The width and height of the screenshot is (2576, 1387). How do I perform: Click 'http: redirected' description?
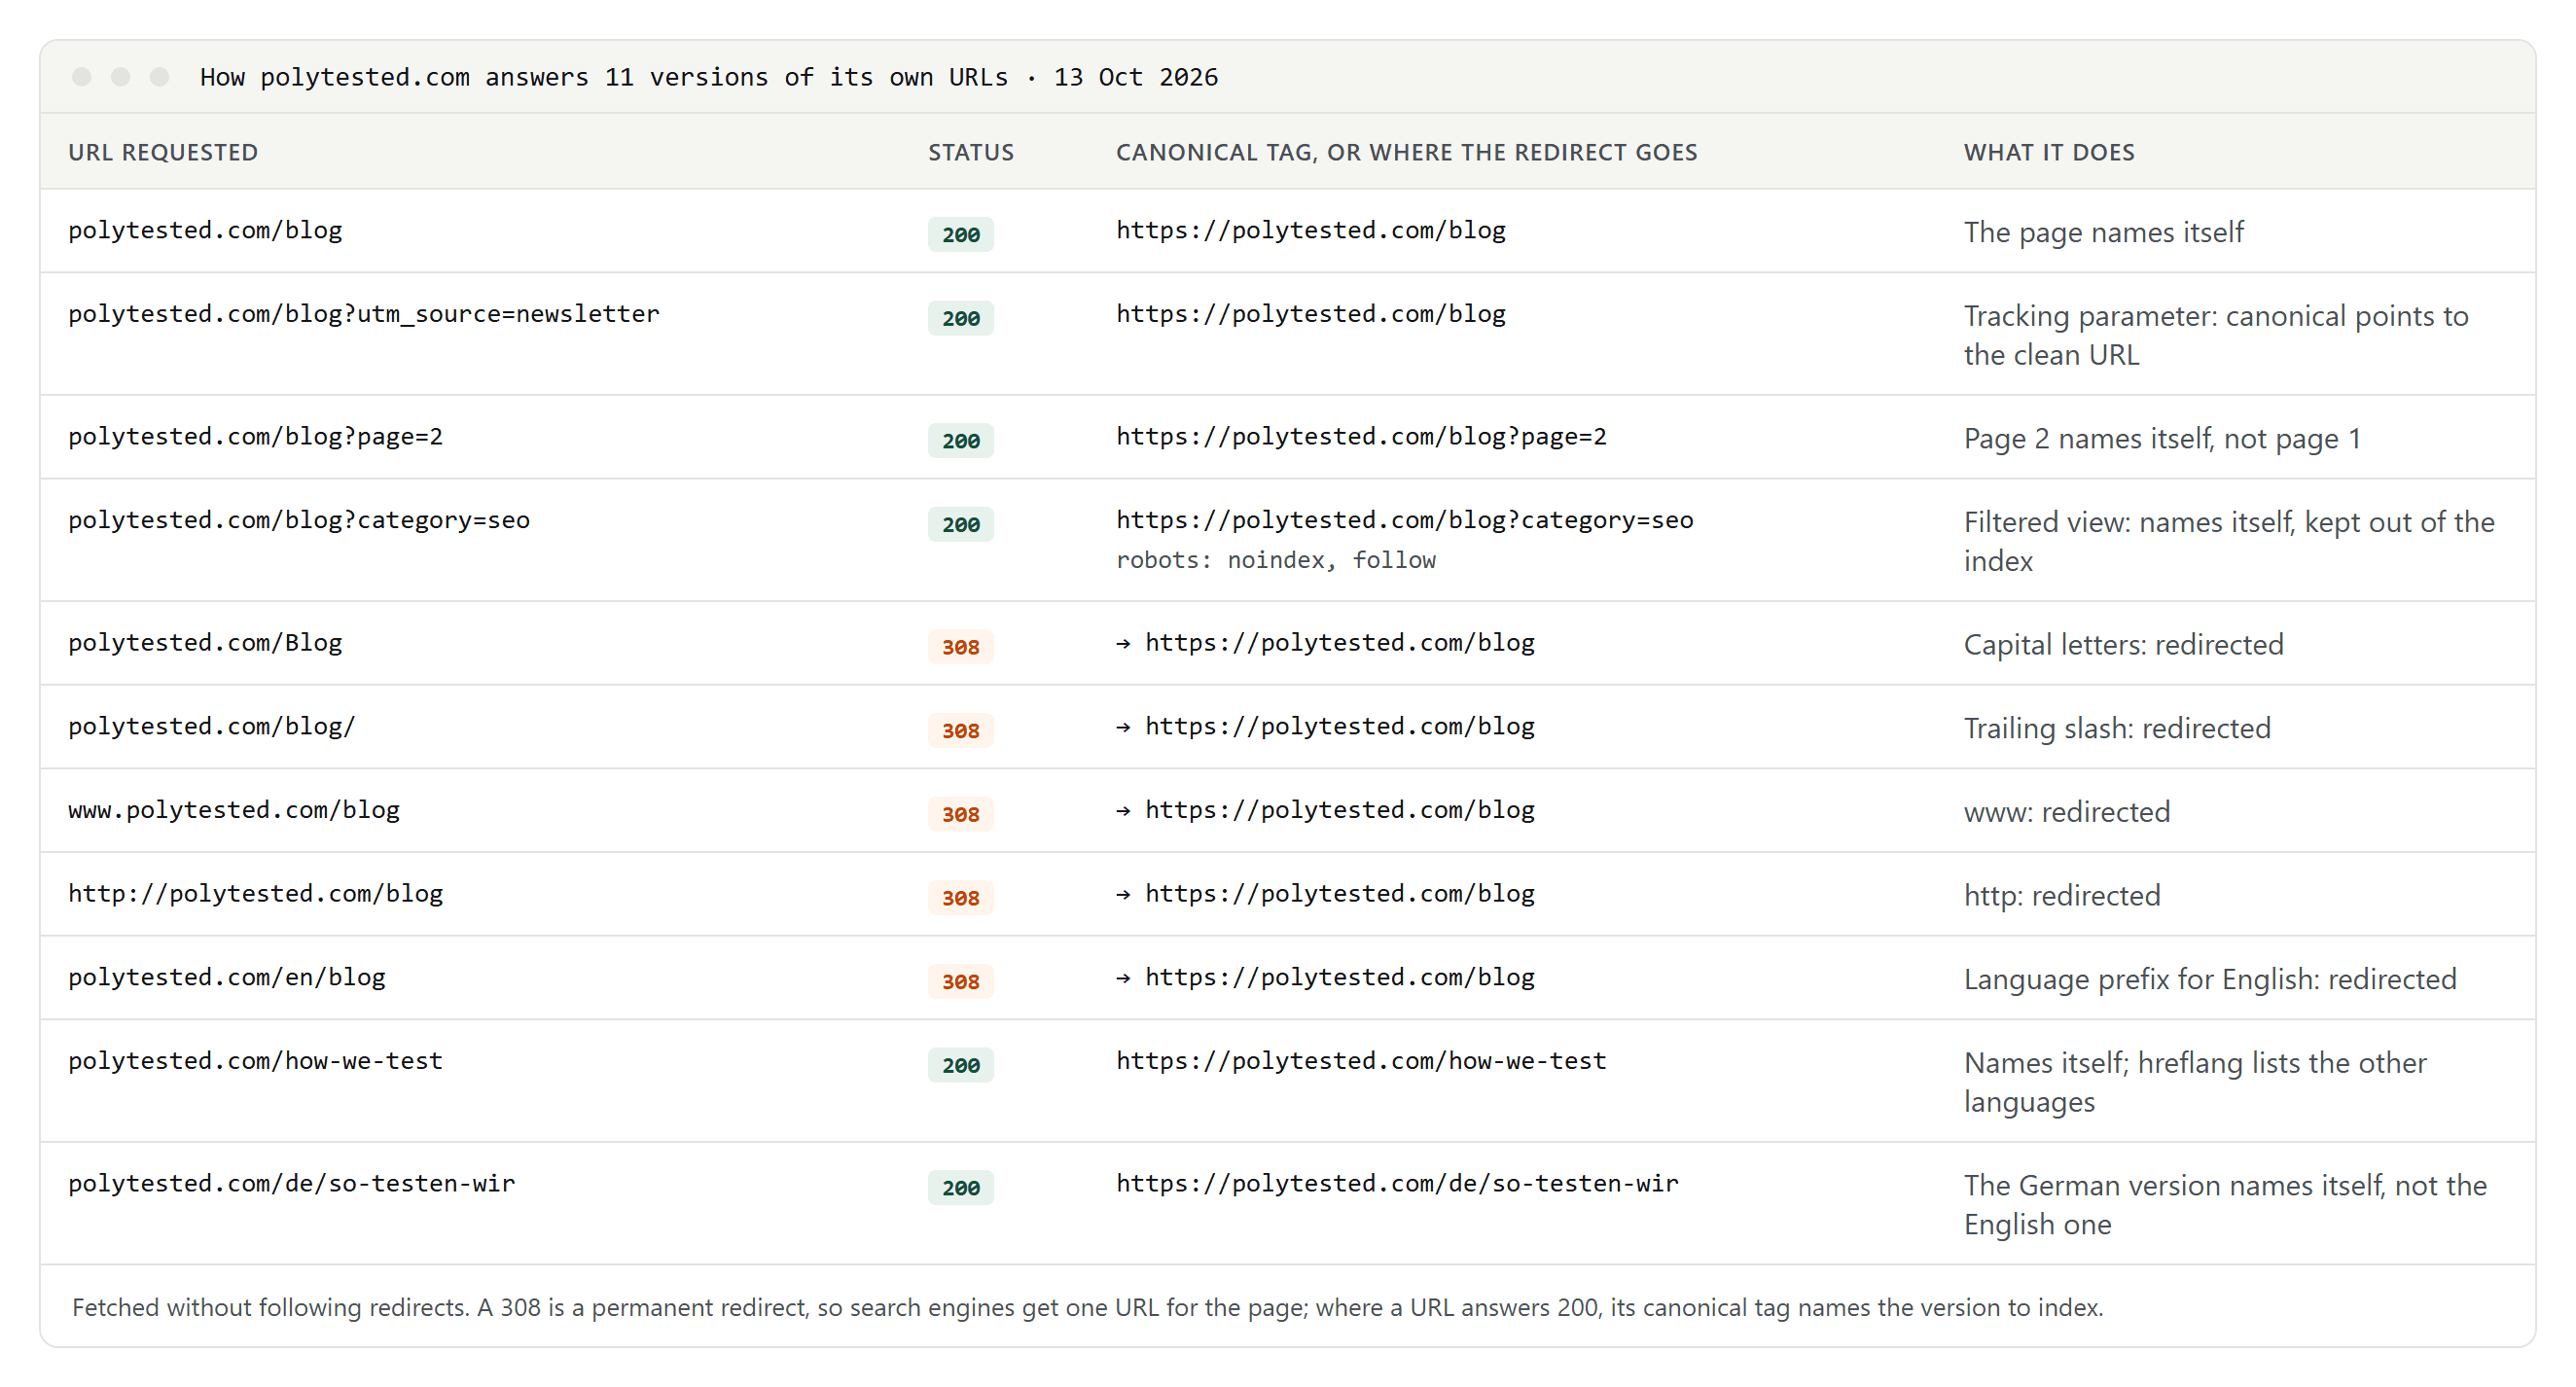2062,896
